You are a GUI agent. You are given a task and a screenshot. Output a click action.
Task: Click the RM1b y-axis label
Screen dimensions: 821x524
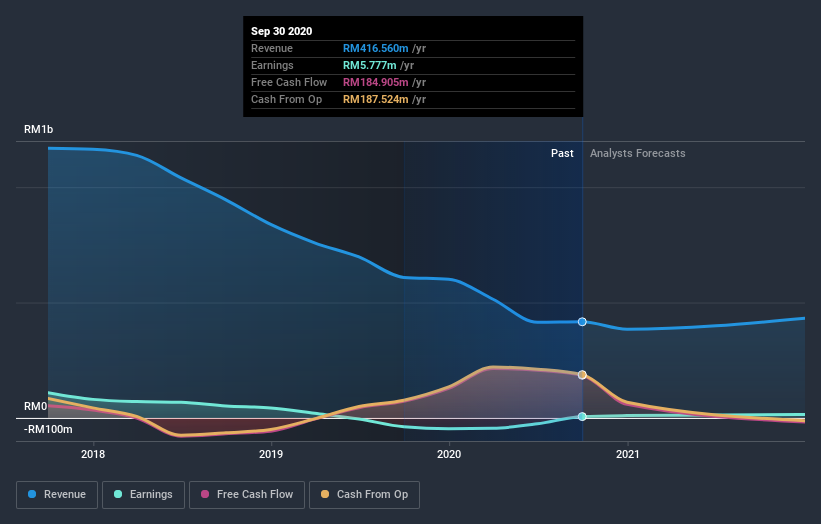[x=38, y=129]
